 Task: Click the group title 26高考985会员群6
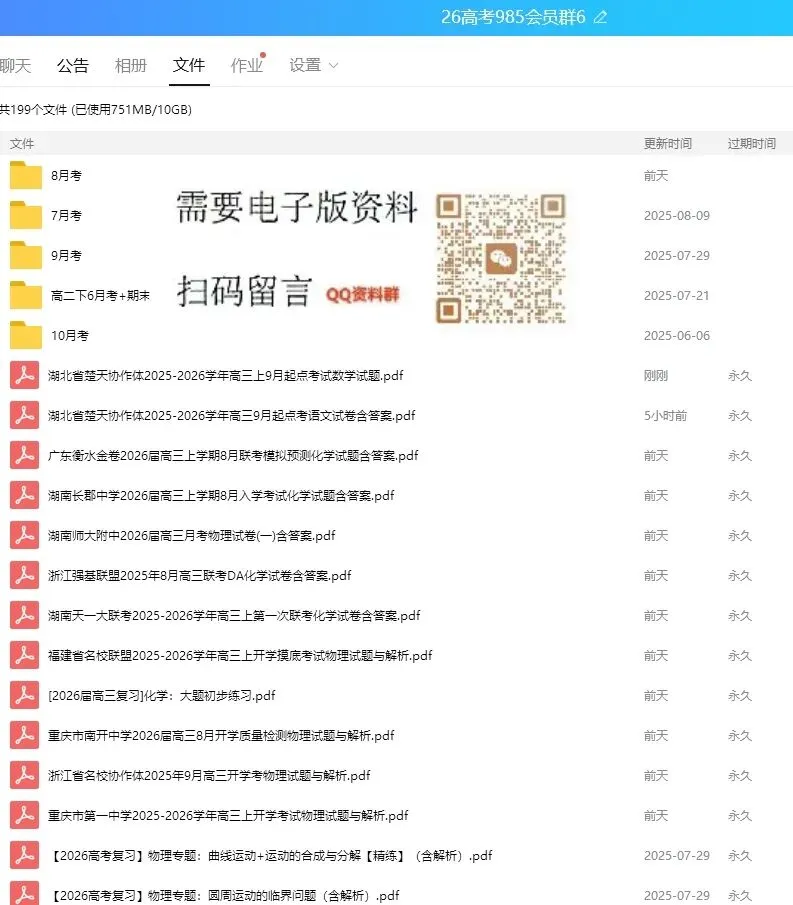click(513, 17)
